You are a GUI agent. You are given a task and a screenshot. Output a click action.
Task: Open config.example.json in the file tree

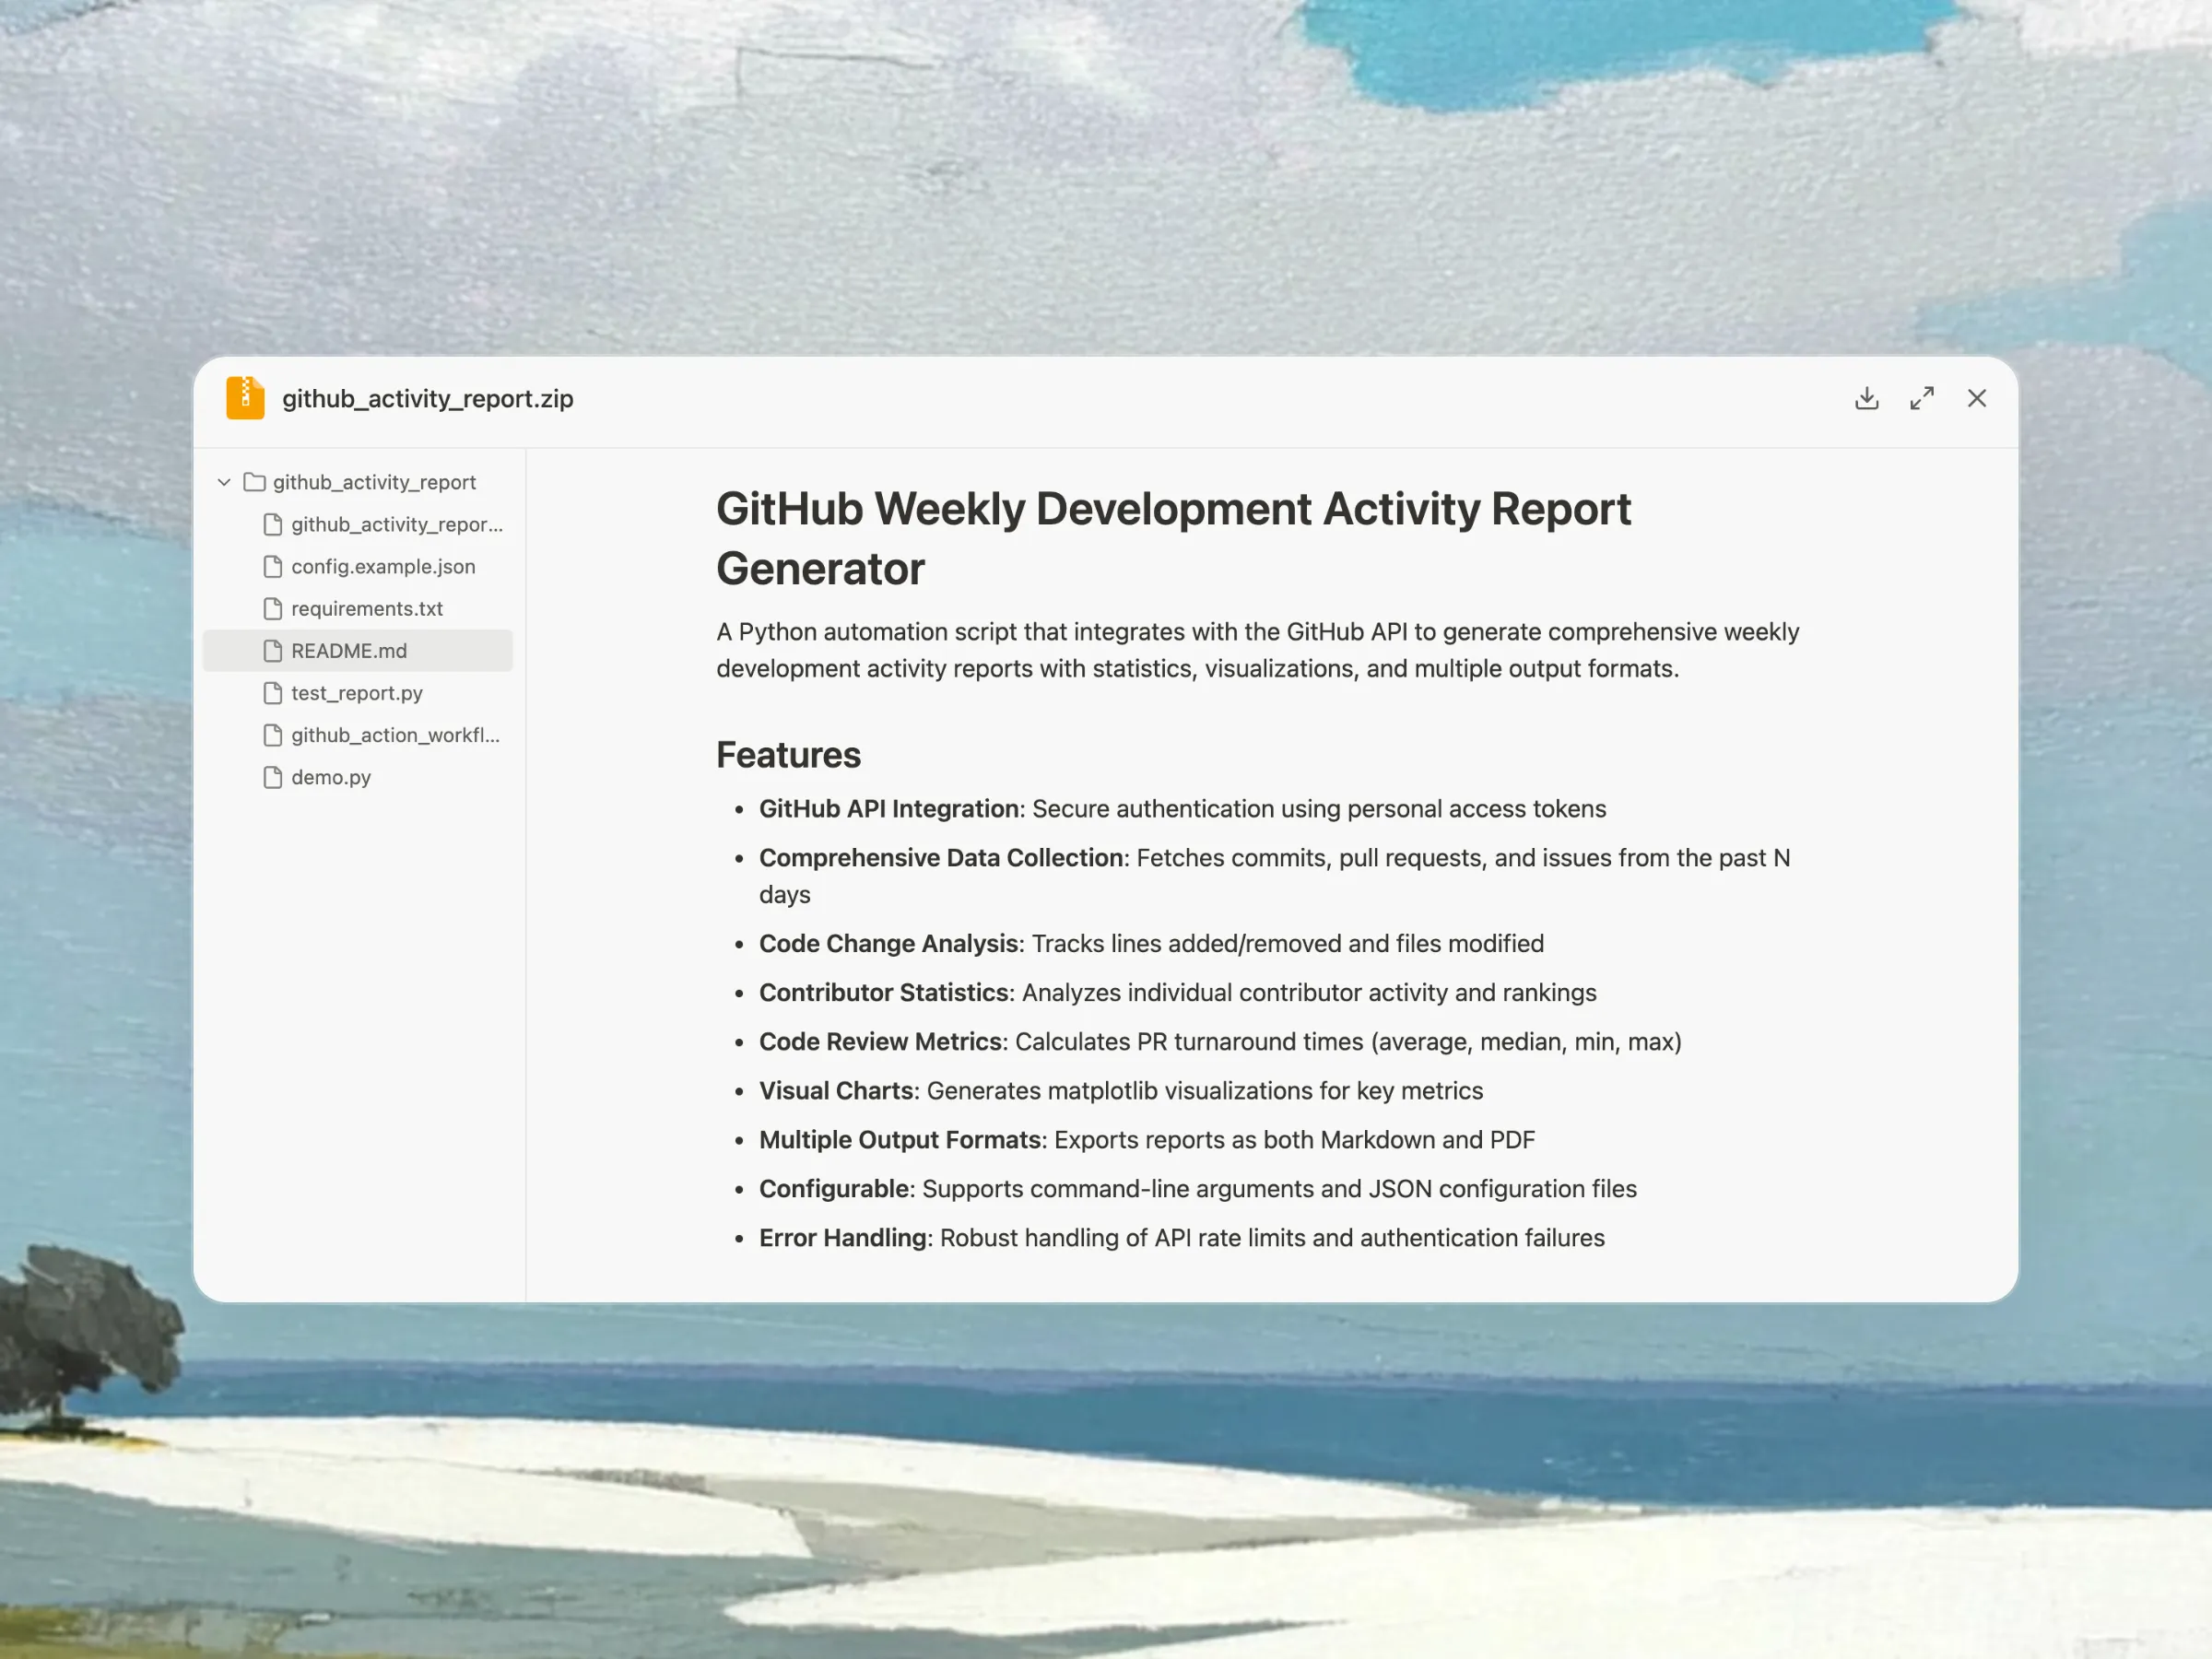(x=383, y=566)
